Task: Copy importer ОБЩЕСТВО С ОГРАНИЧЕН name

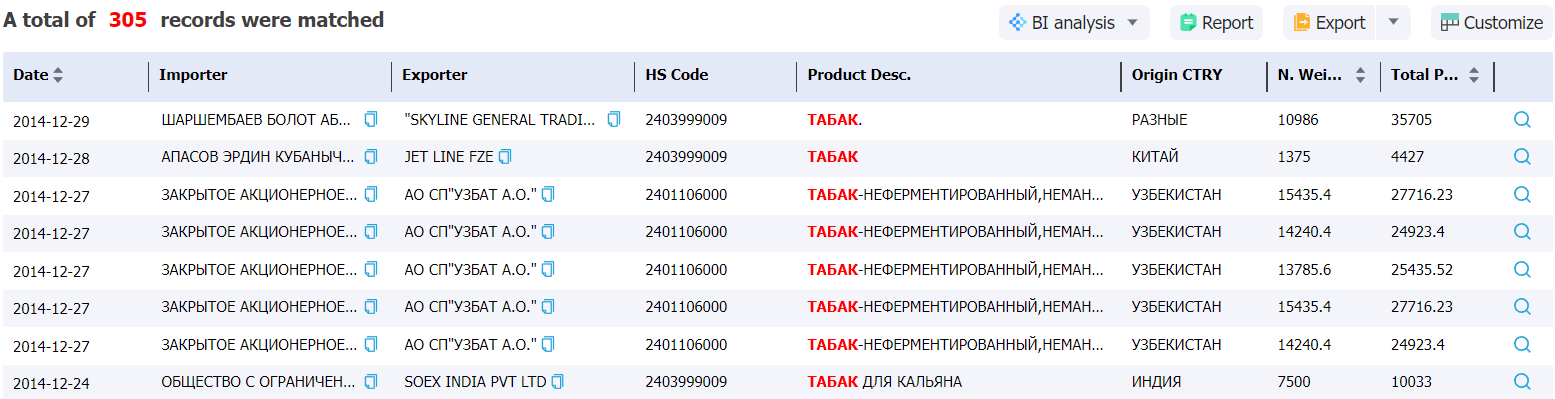Action: 371,381
